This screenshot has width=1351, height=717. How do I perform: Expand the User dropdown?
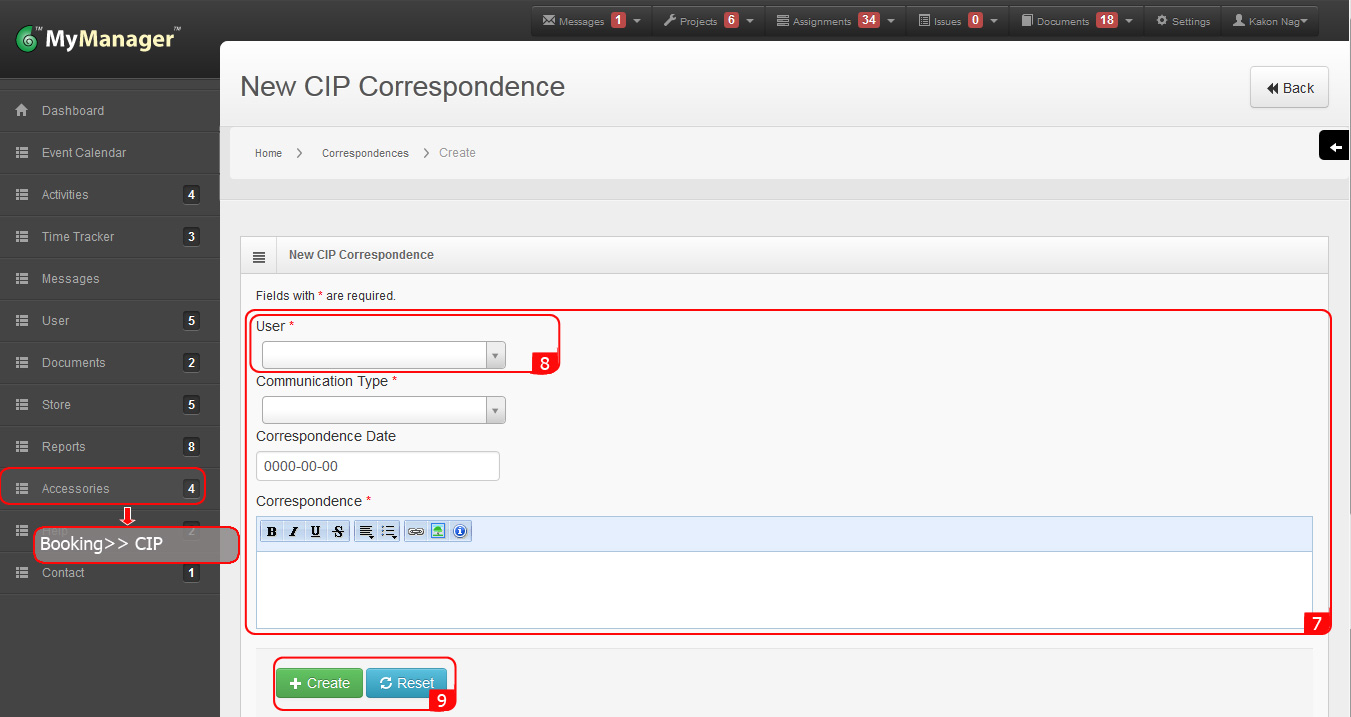tap(383, 355)
